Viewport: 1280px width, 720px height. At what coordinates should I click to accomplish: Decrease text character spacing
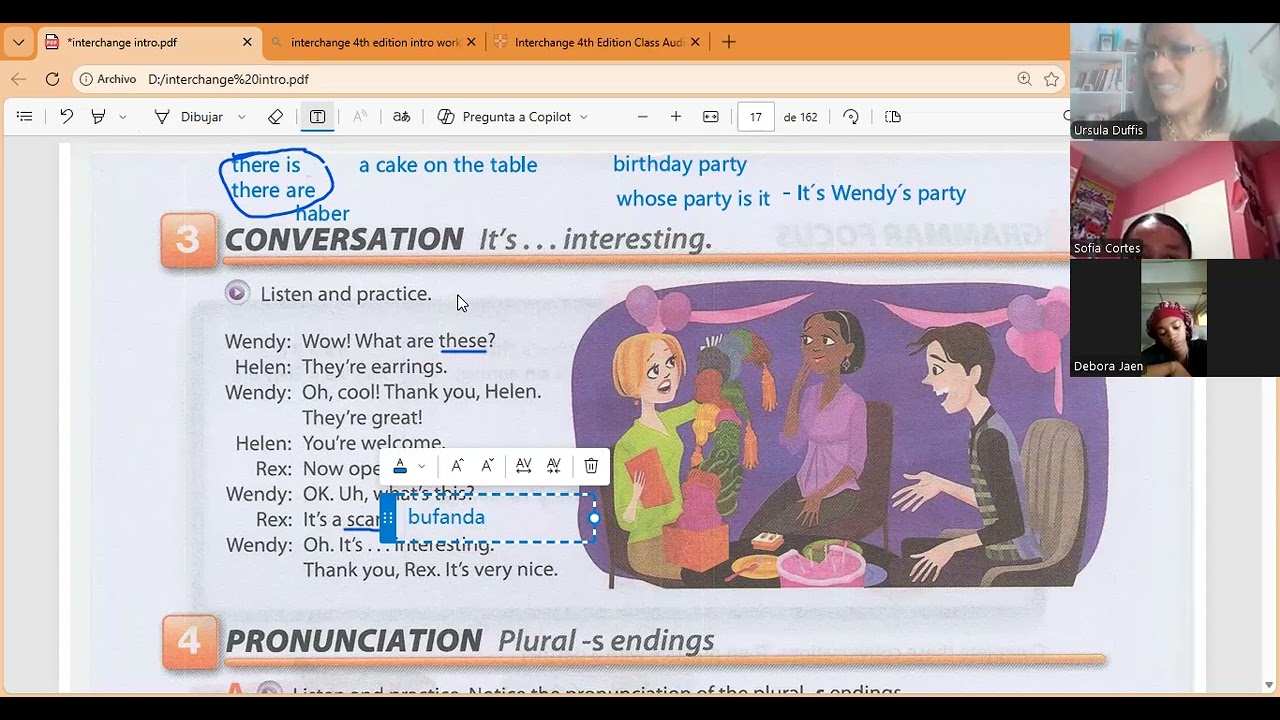coord(554,466)
